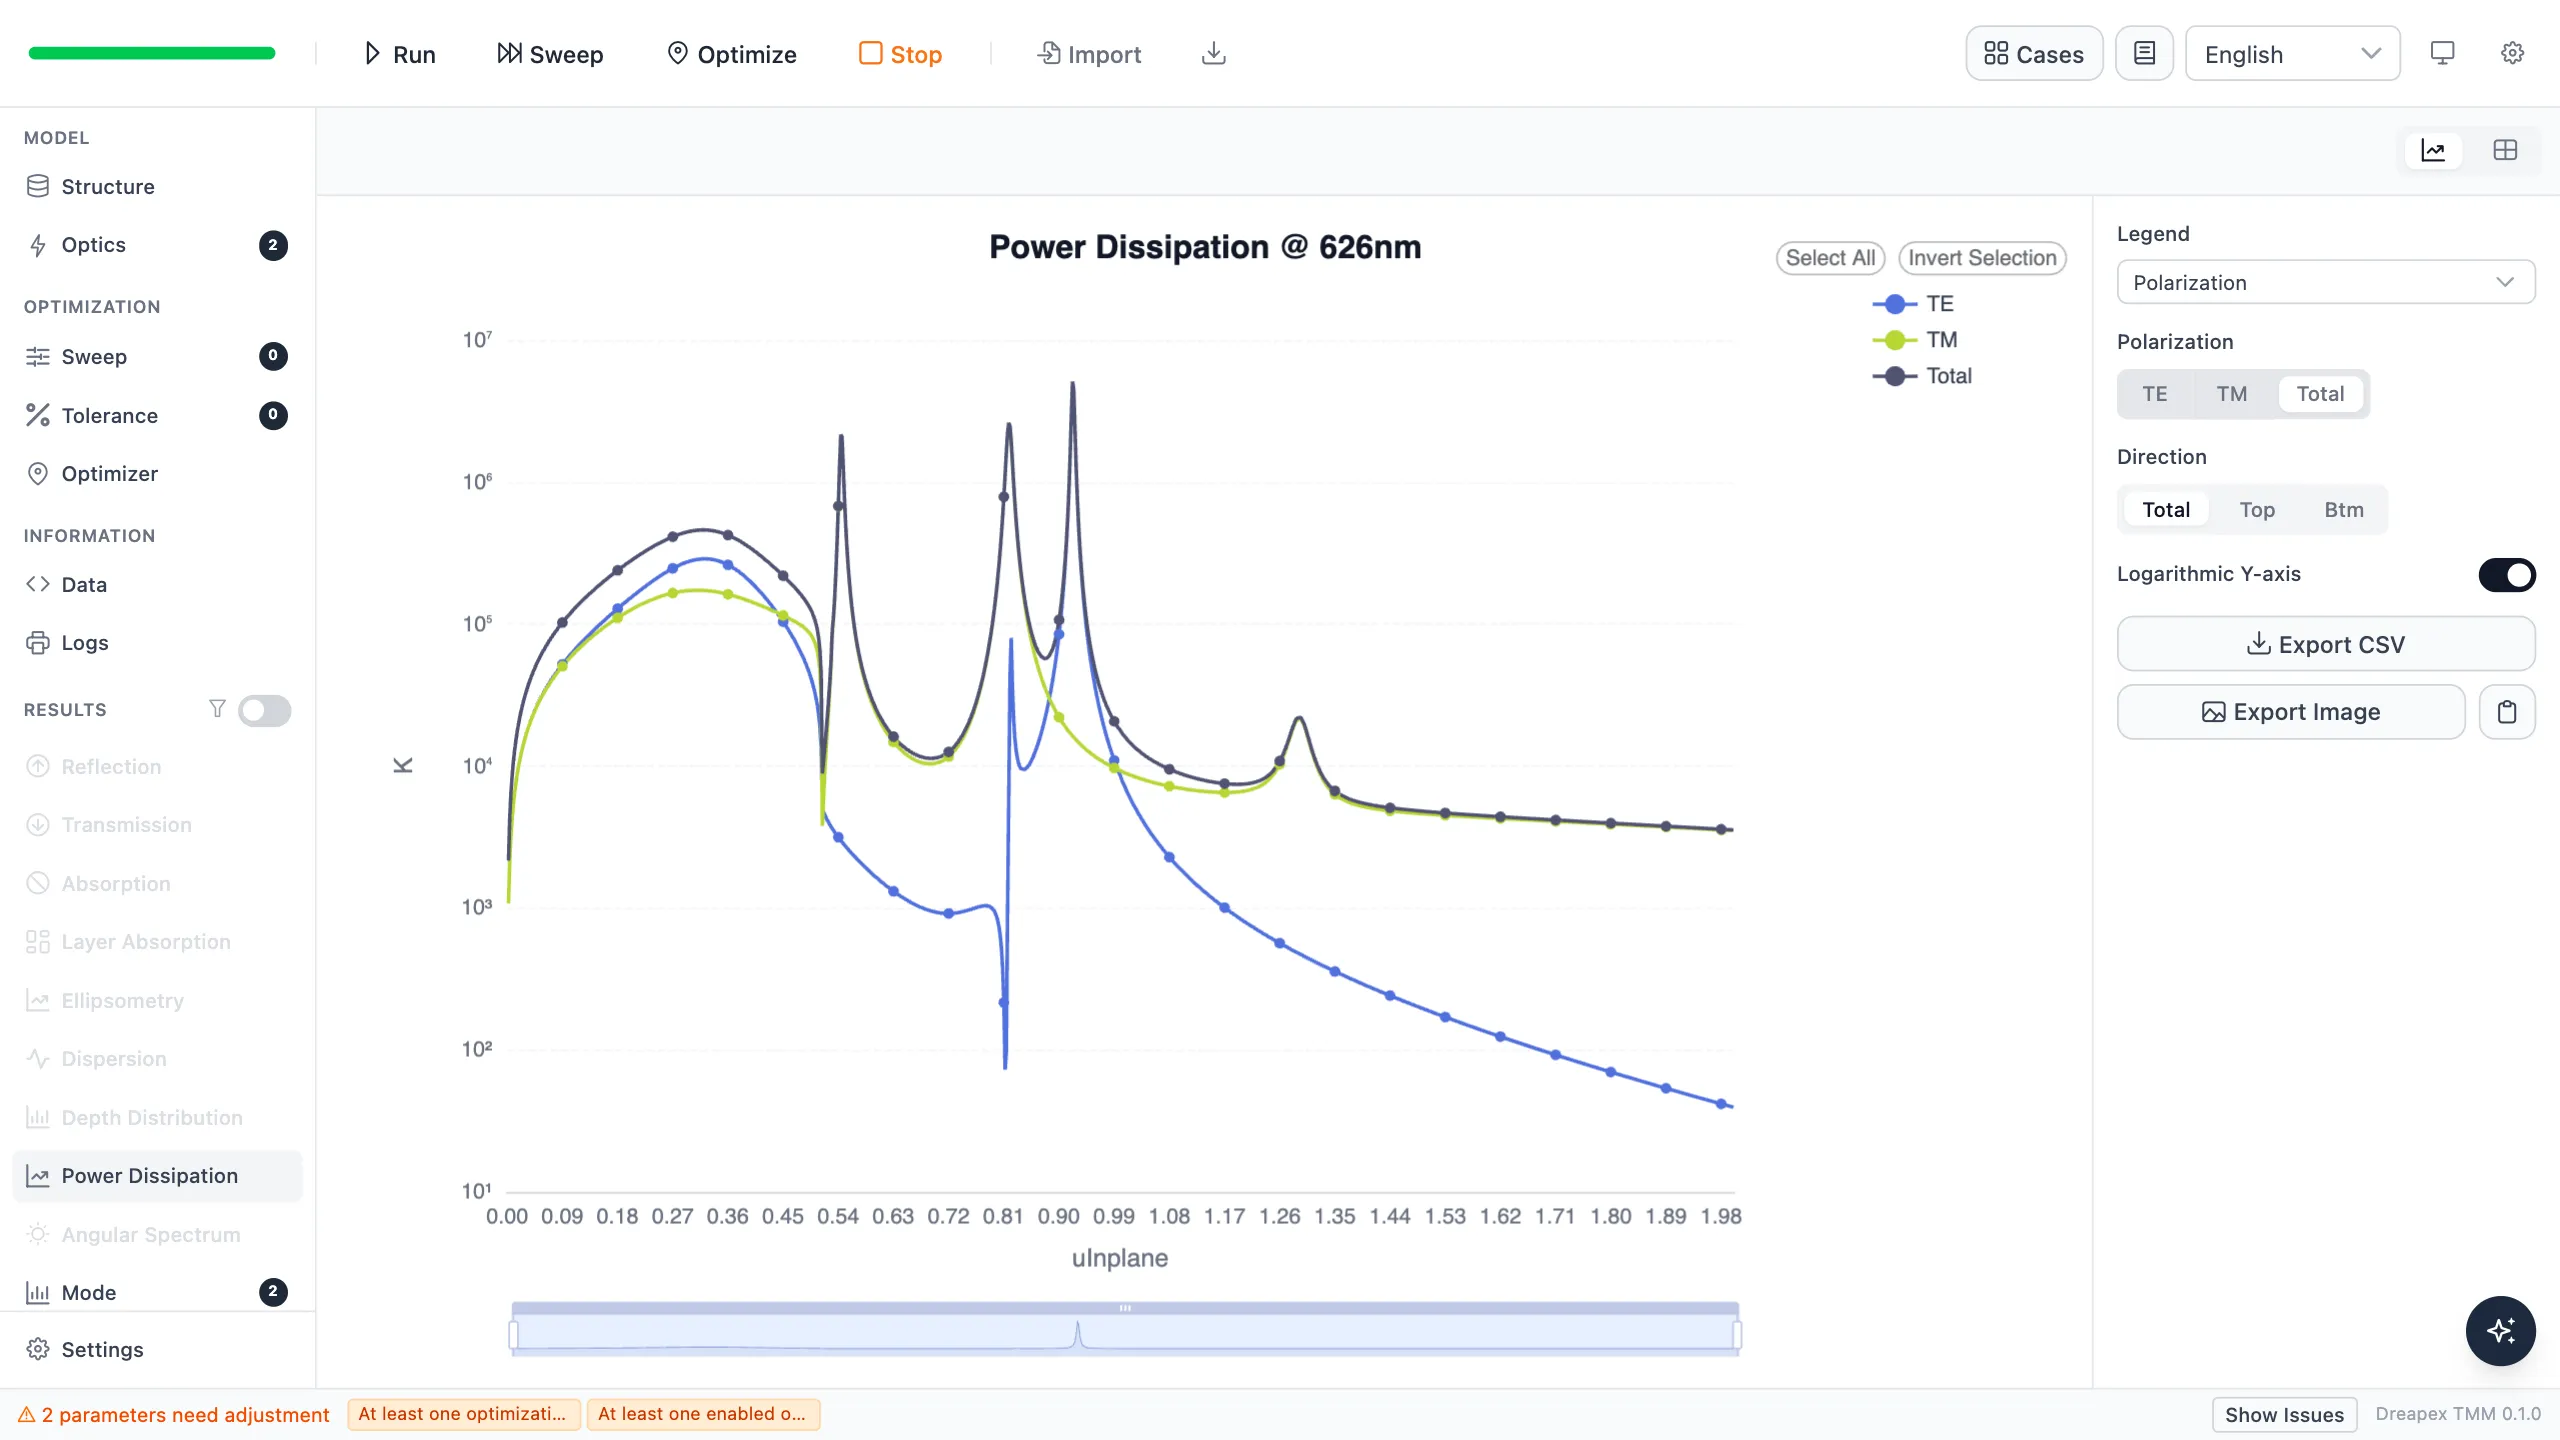Click Select All legend button
Viewport: 2560px width, 1440px height.
(x=1830, y=258)
